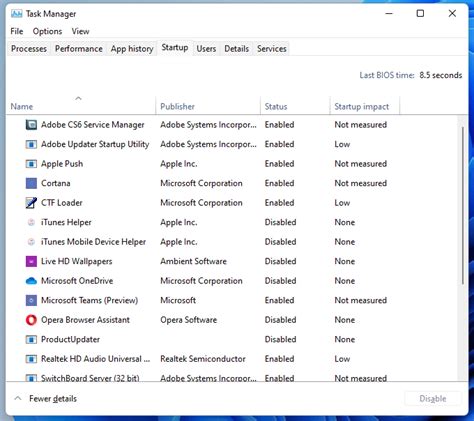Switch to the App history tab
This screenshot has height=421, width=474.
click(132, 49)
